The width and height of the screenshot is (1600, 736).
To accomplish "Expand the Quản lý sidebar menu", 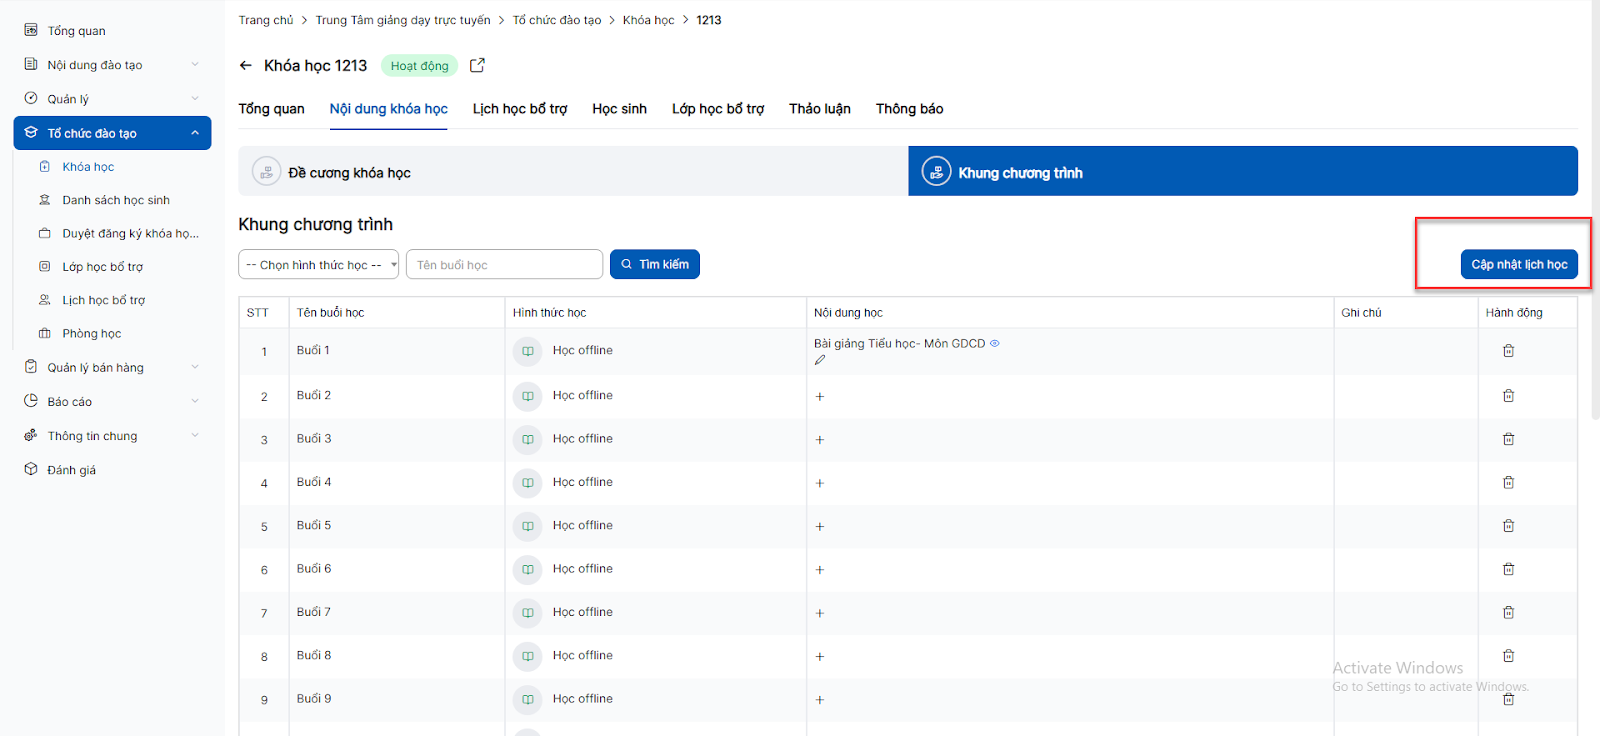I will click(x=112, y=99).
